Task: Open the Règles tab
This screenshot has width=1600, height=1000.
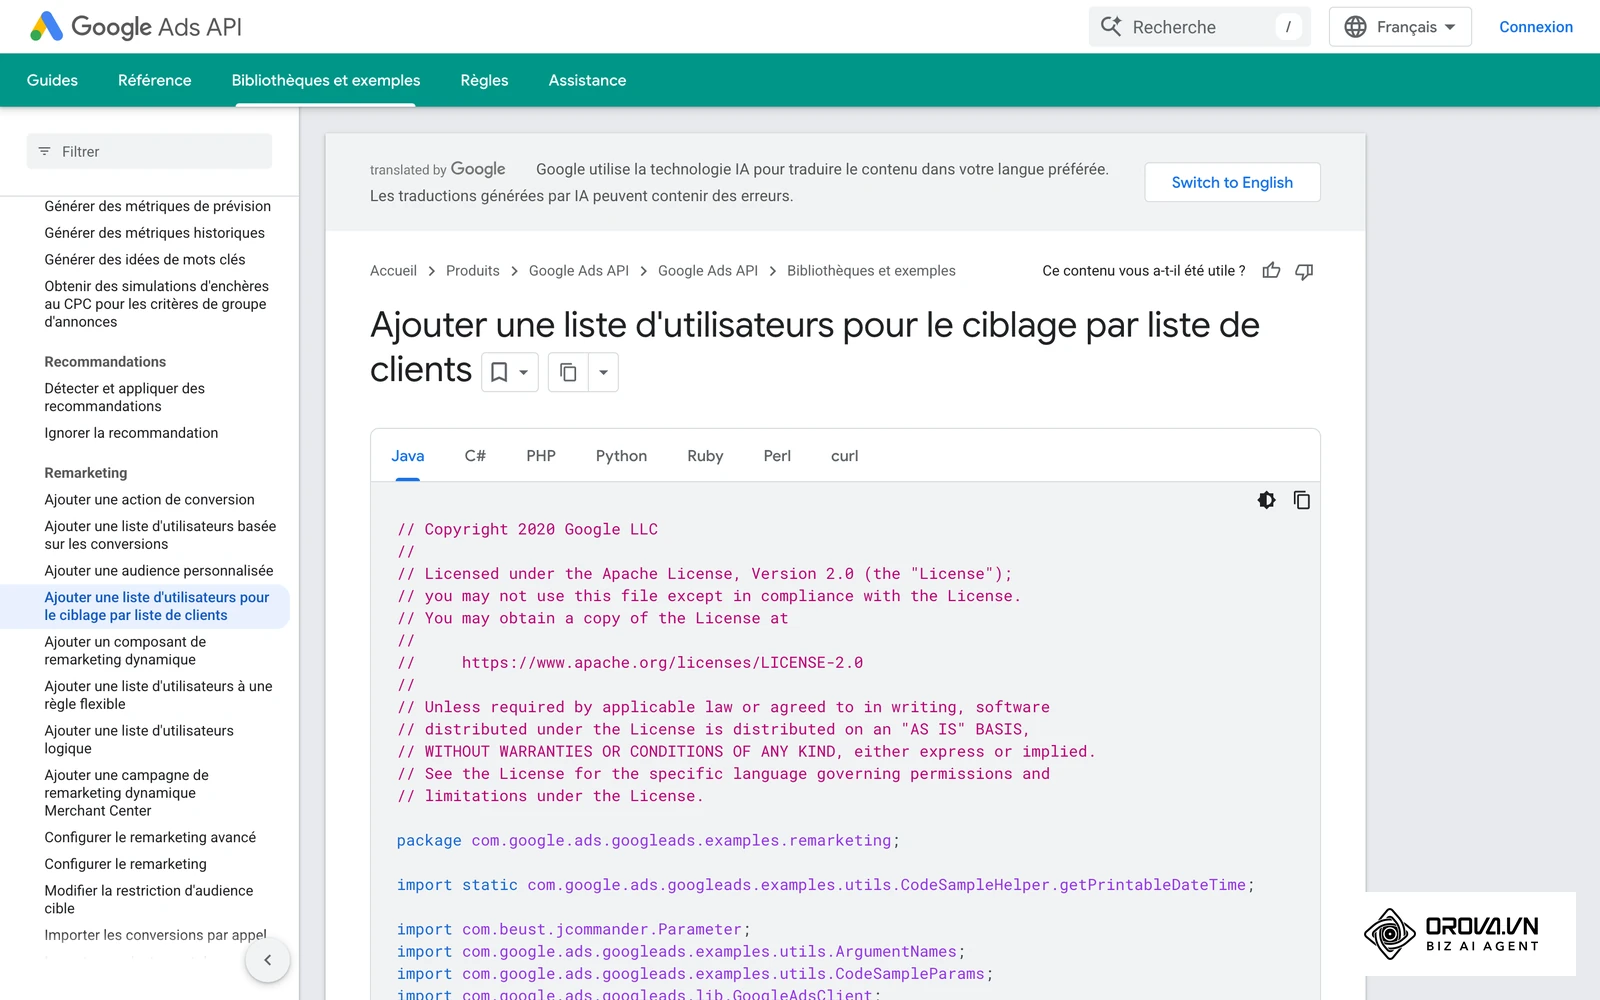Action: pos(484,80)
